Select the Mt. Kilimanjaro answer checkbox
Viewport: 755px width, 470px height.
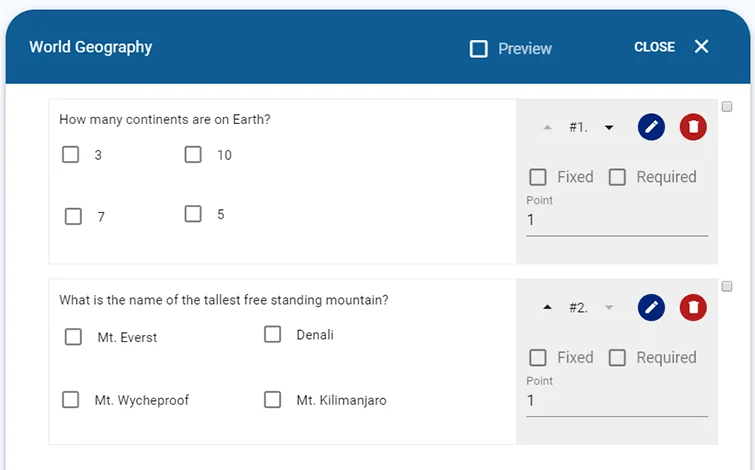tap(273, 400)
